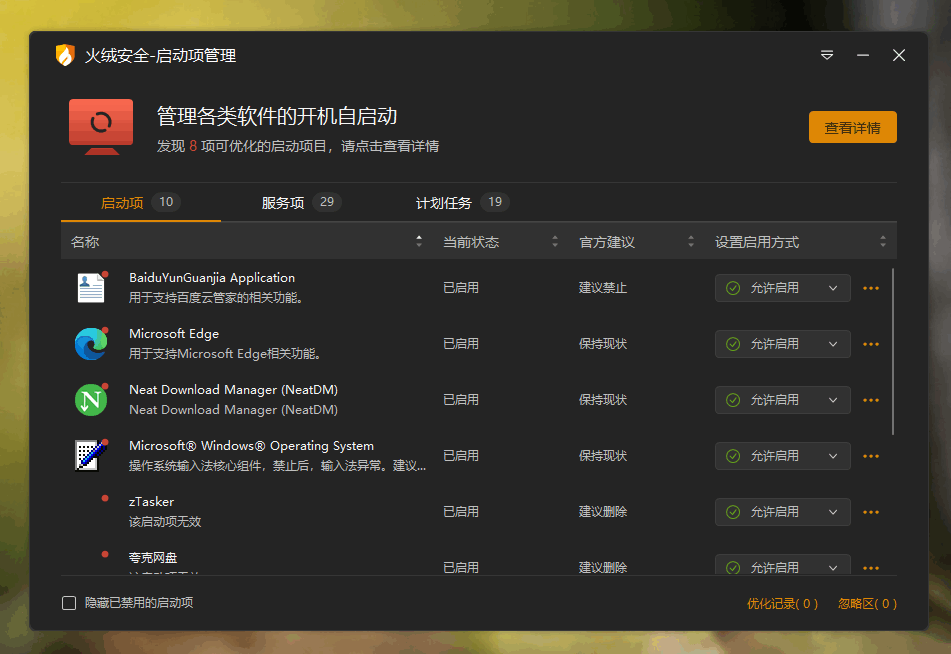The width and height of the screenshot is (951, 654).
Task: Open the 忽略区 link
Action: click(867, 604)
